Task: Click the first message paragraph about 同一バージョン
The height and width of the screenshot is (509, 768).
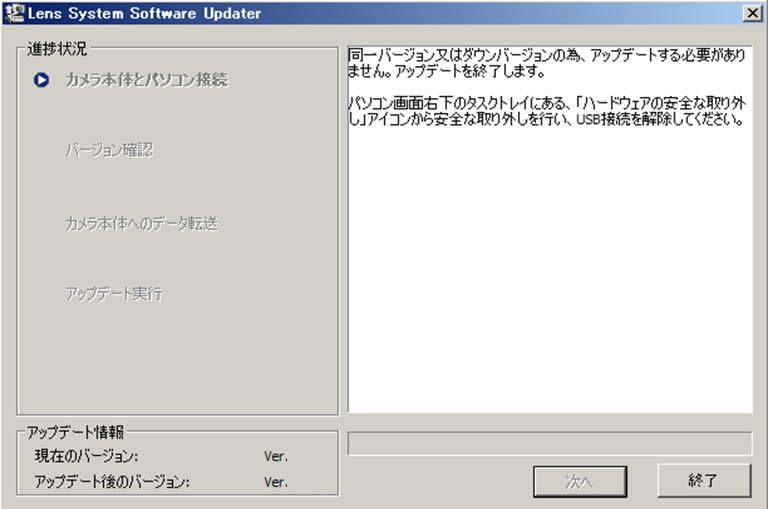Action: click(x=545, y=64)
